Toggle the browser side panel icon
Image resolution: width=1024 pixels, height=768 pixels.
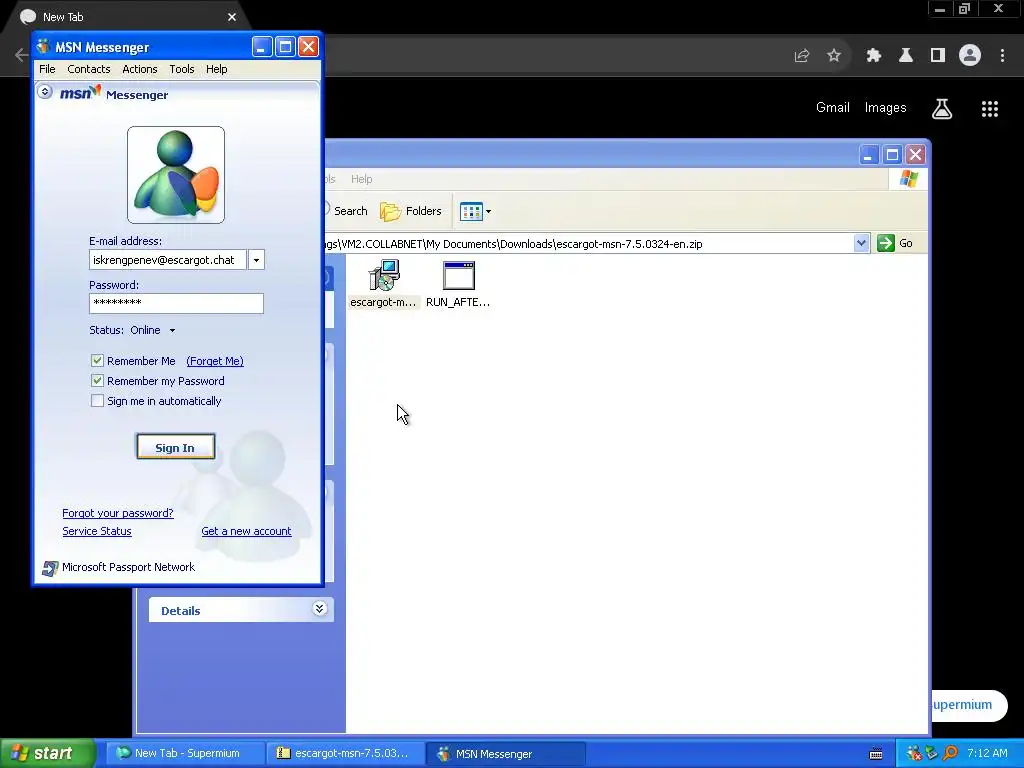[x=938, y=56]
